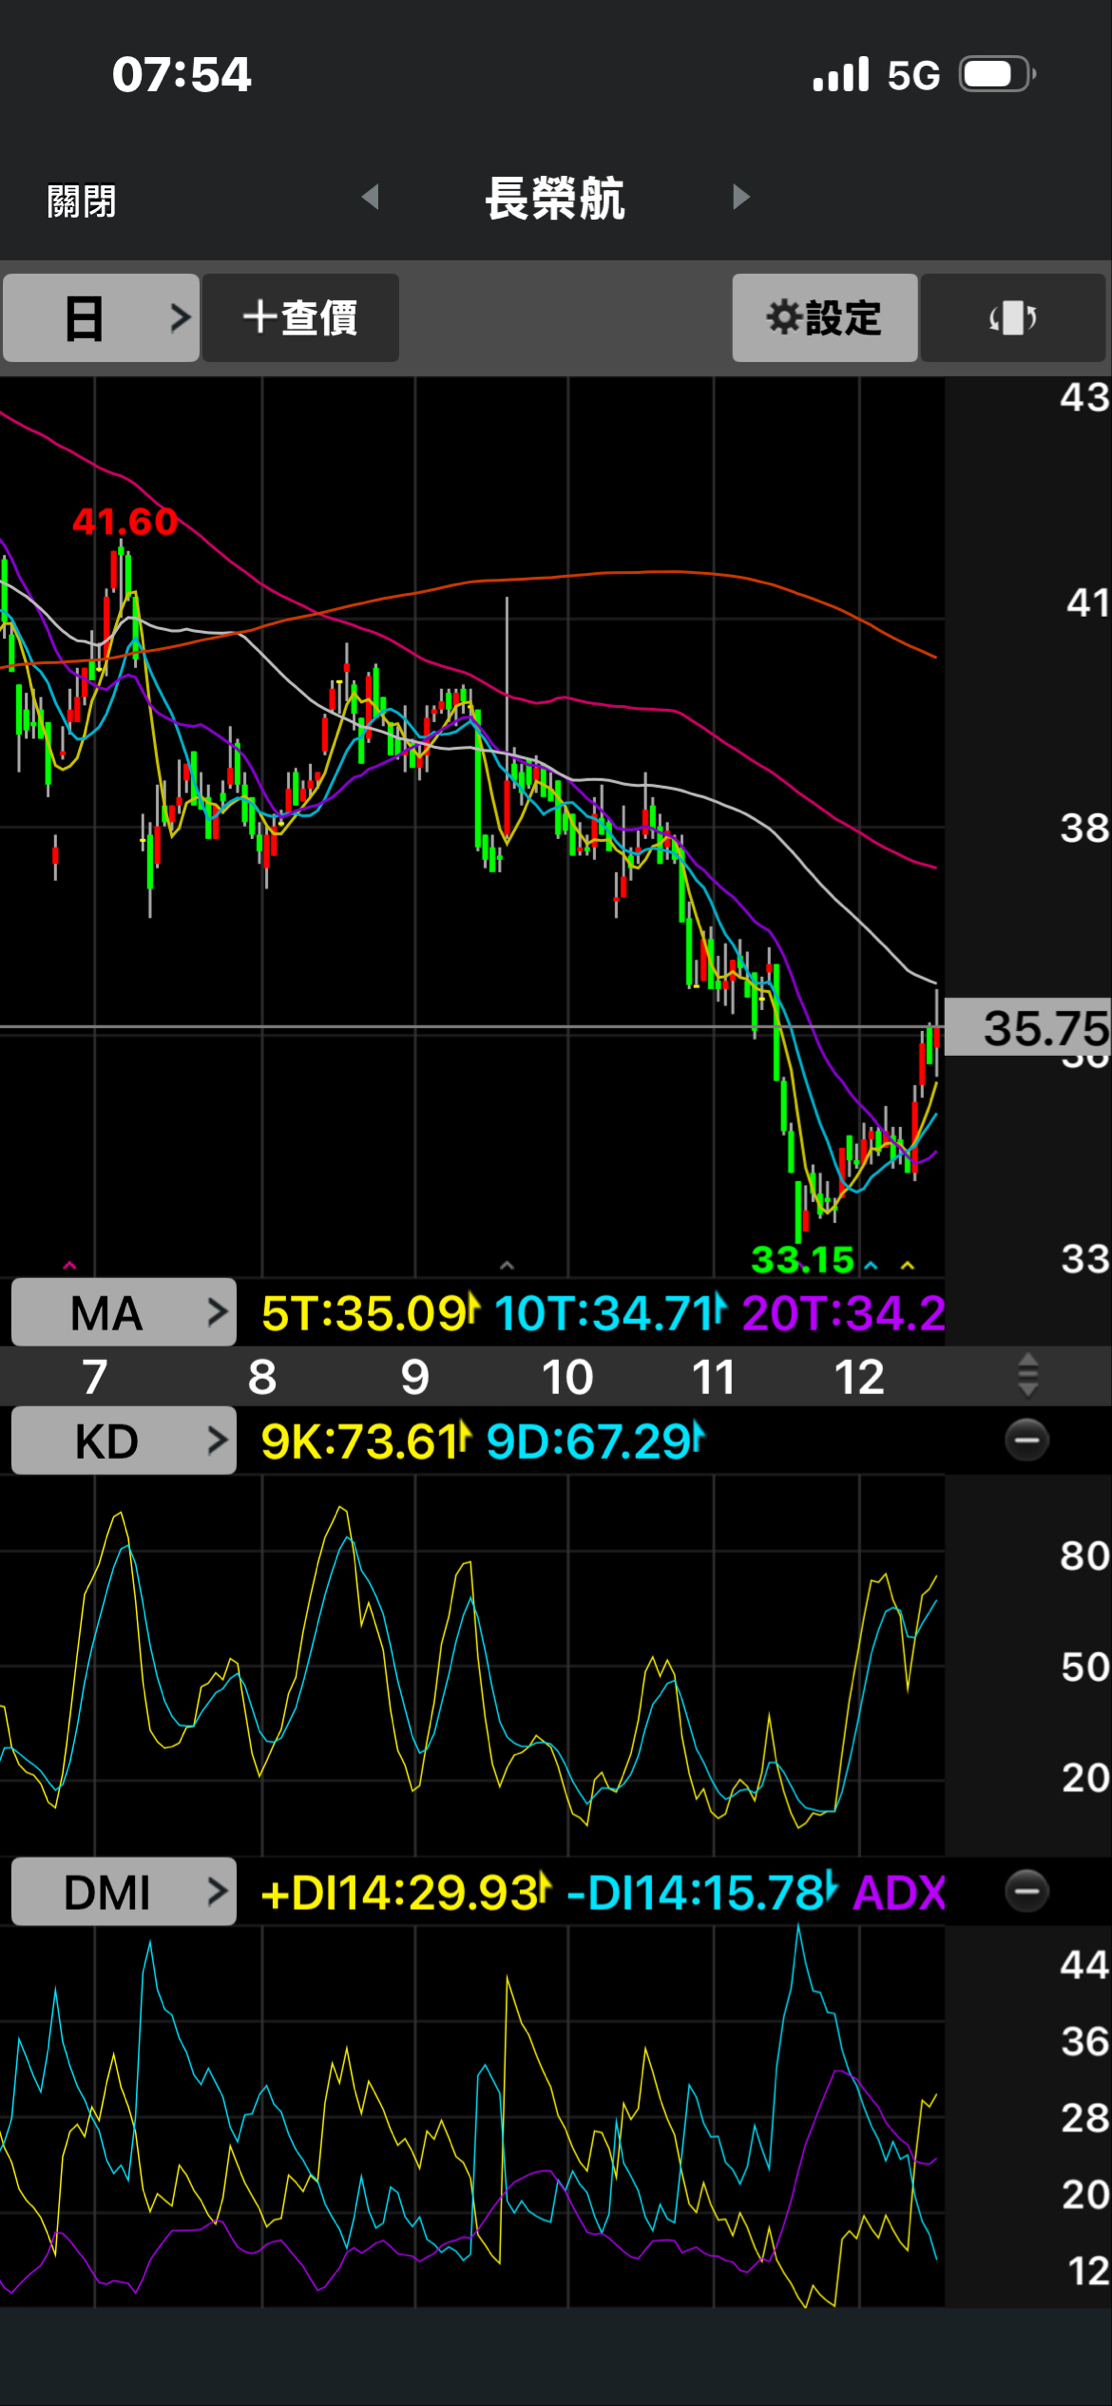Tap the 38 price axis label

point(1084,827)
